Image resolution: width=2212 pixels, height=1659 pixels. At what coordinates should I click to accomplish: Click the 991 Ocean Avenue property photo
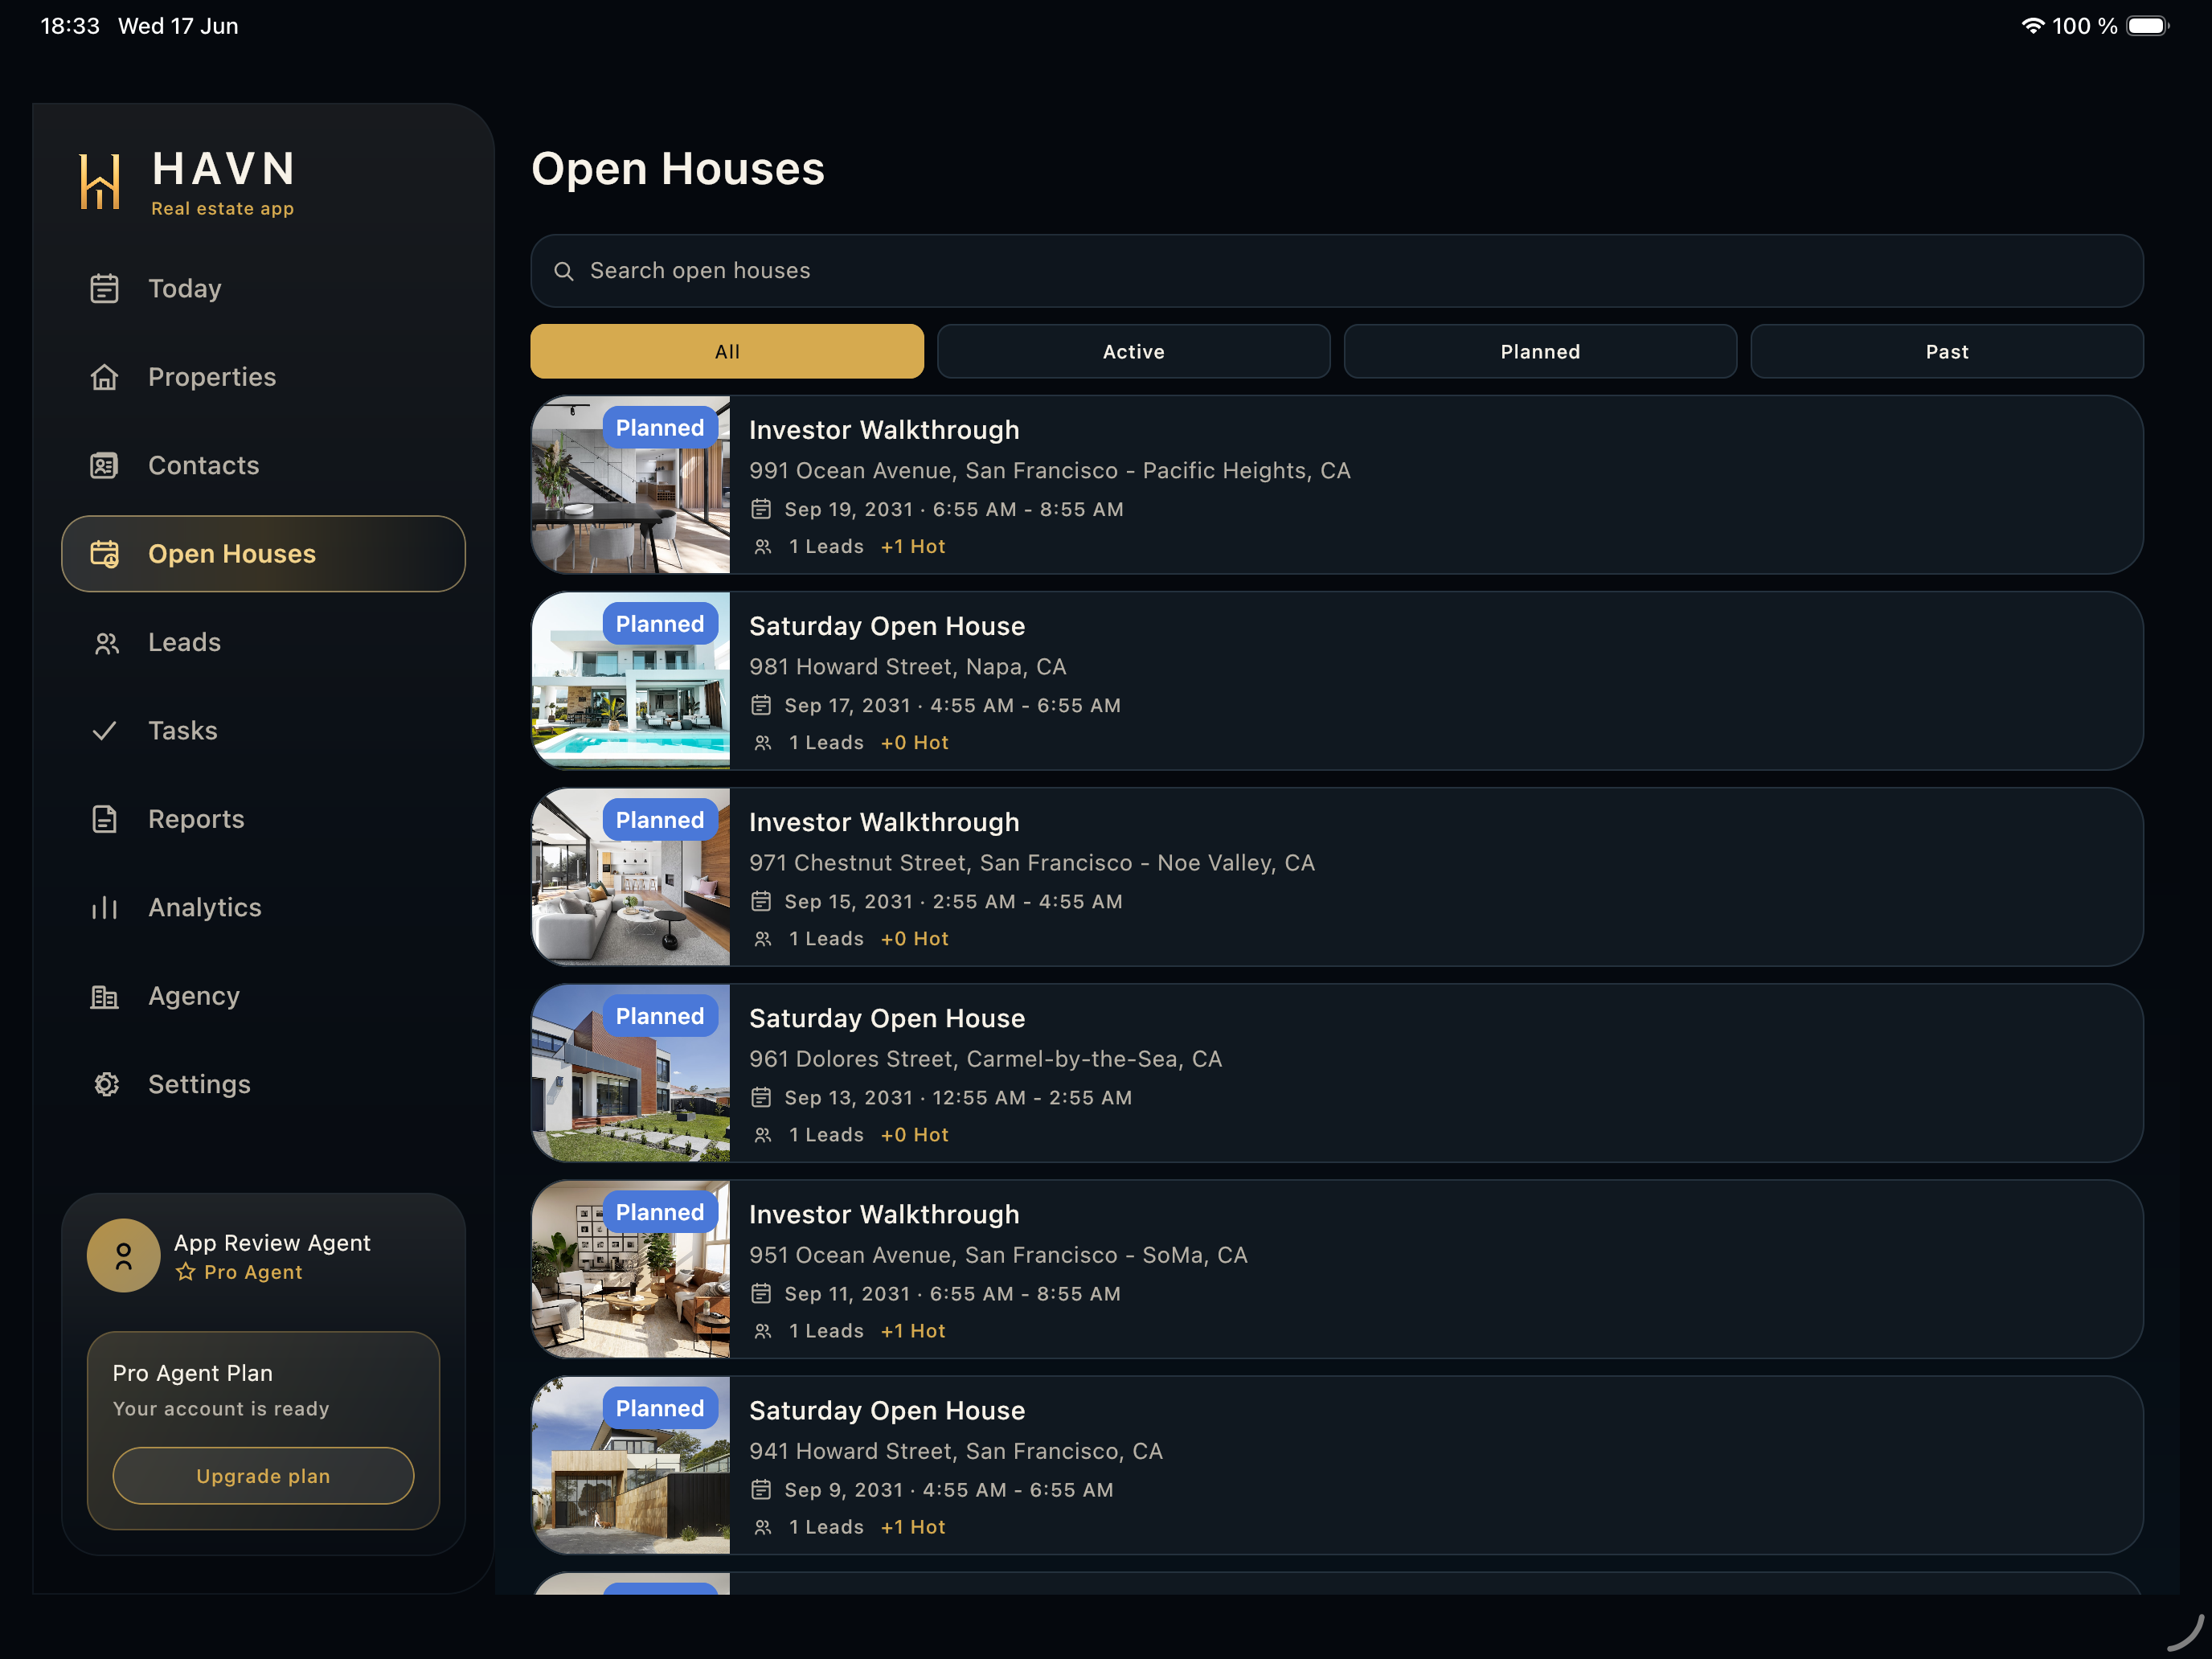click(631, 485)
